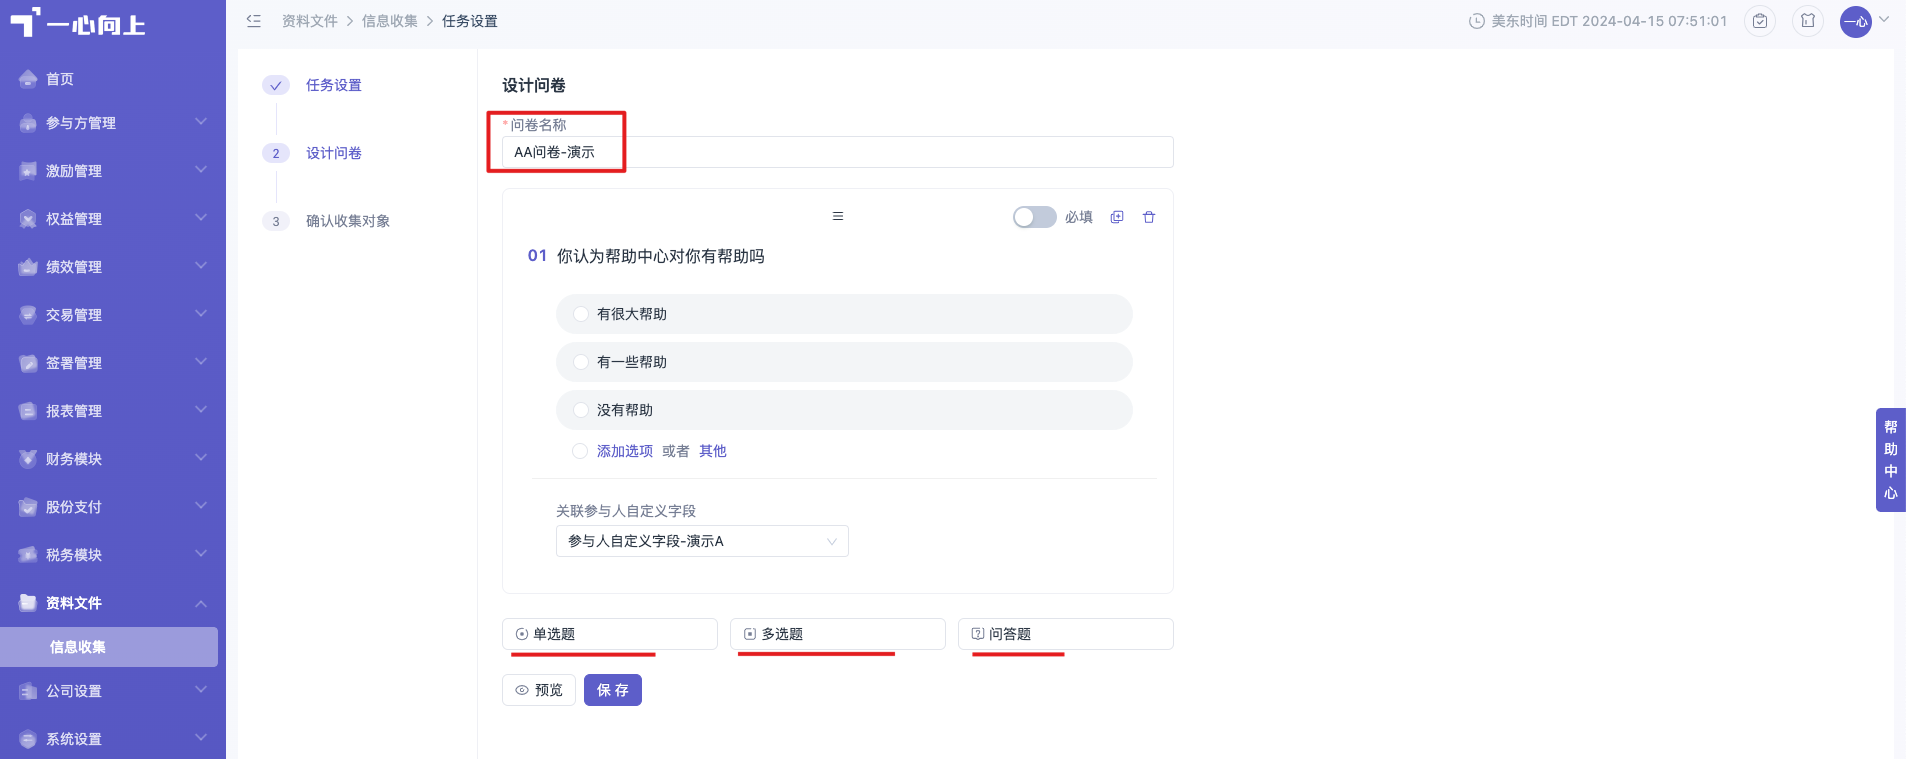The height and width of the screenshot is (759, 1906).
Task: Click the 权益管理 sidebar icon
Action: coord(28,219)
